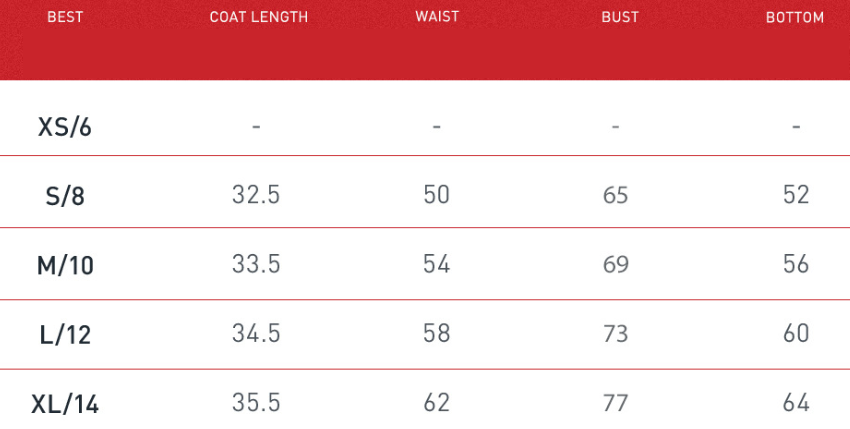The image size is (850, 429).
Task: Click waist value 50 for S/8
Action: (437, 195)
